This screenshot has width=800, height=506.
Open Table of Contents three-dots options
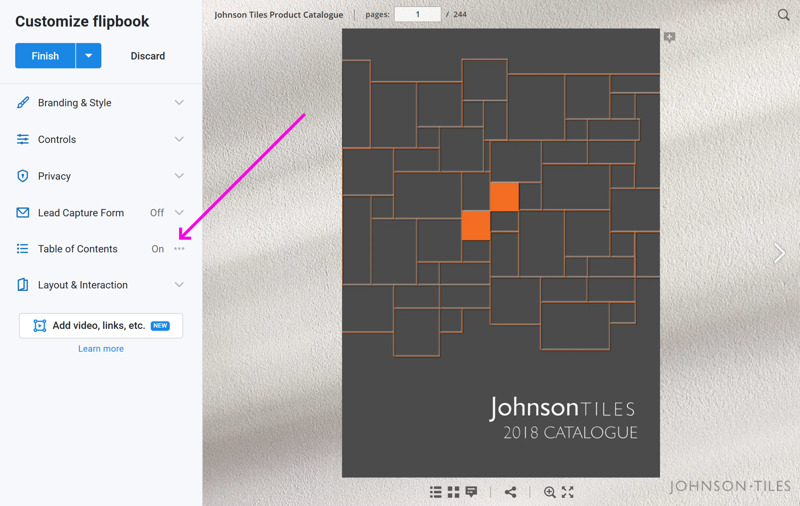(179, 249)
